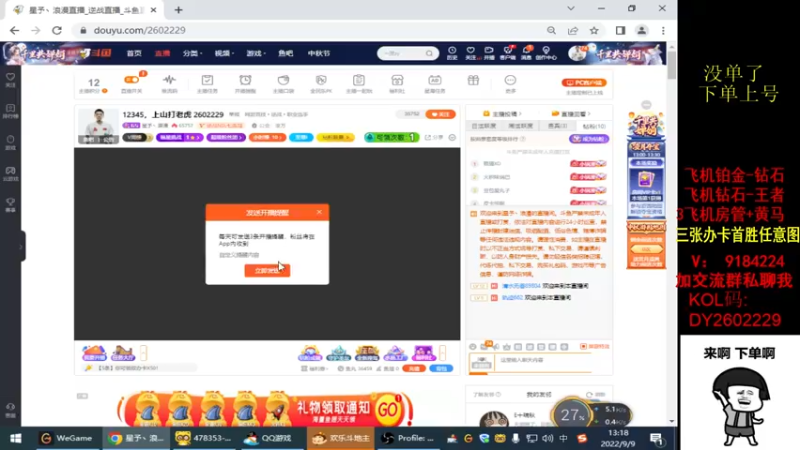Open the history clock icon in header

click(452, 51)
